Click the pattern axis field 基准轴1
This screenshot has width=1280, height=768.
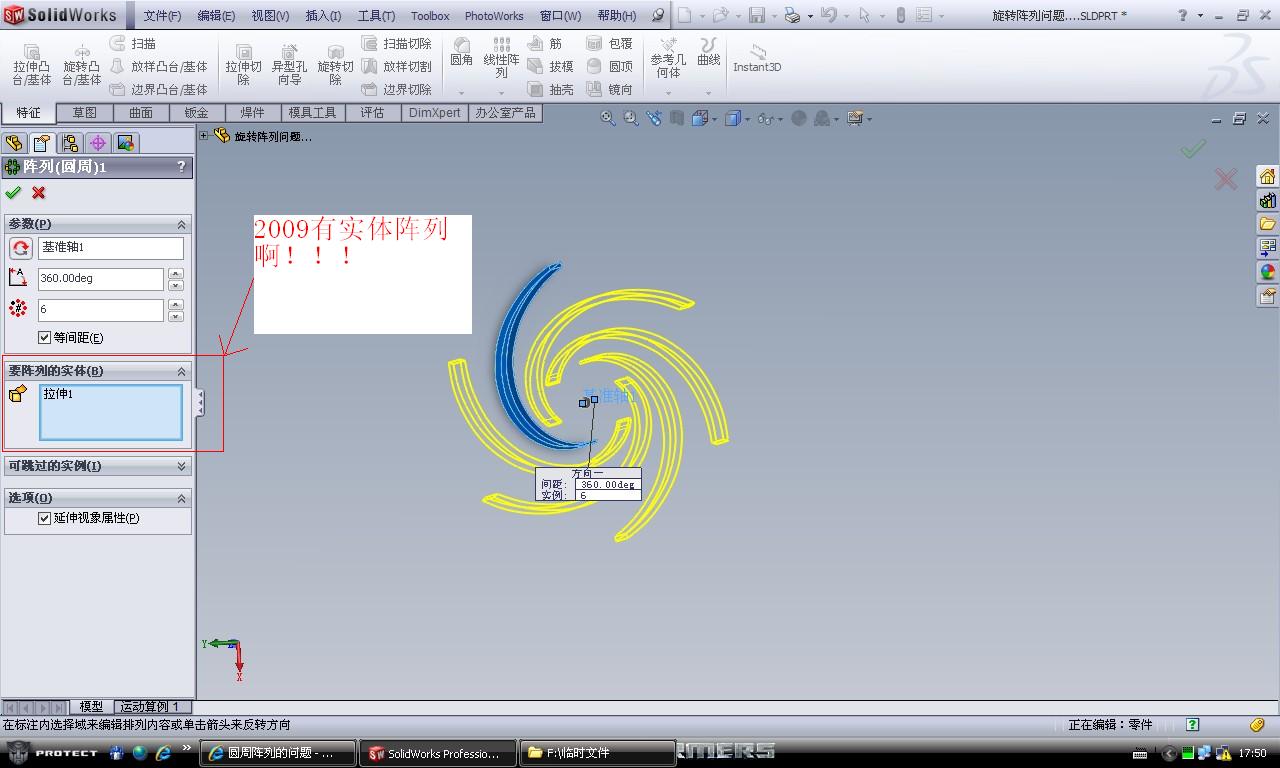111,248
